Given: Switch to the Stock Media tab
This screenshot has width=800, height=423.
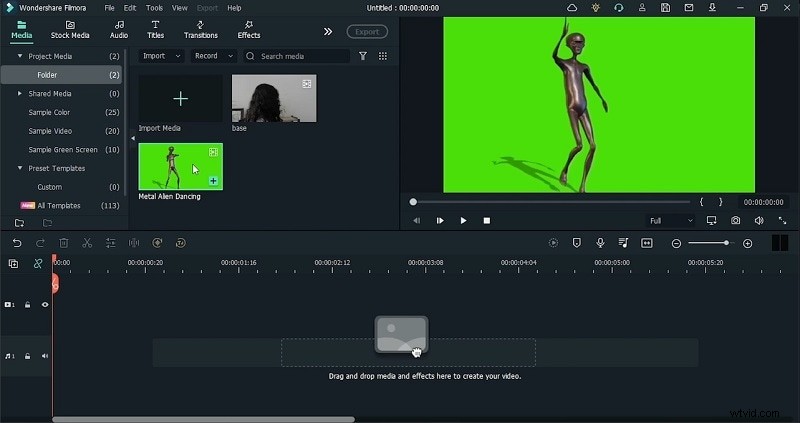Looking at the screenshot, I should (x=70, y=30).
